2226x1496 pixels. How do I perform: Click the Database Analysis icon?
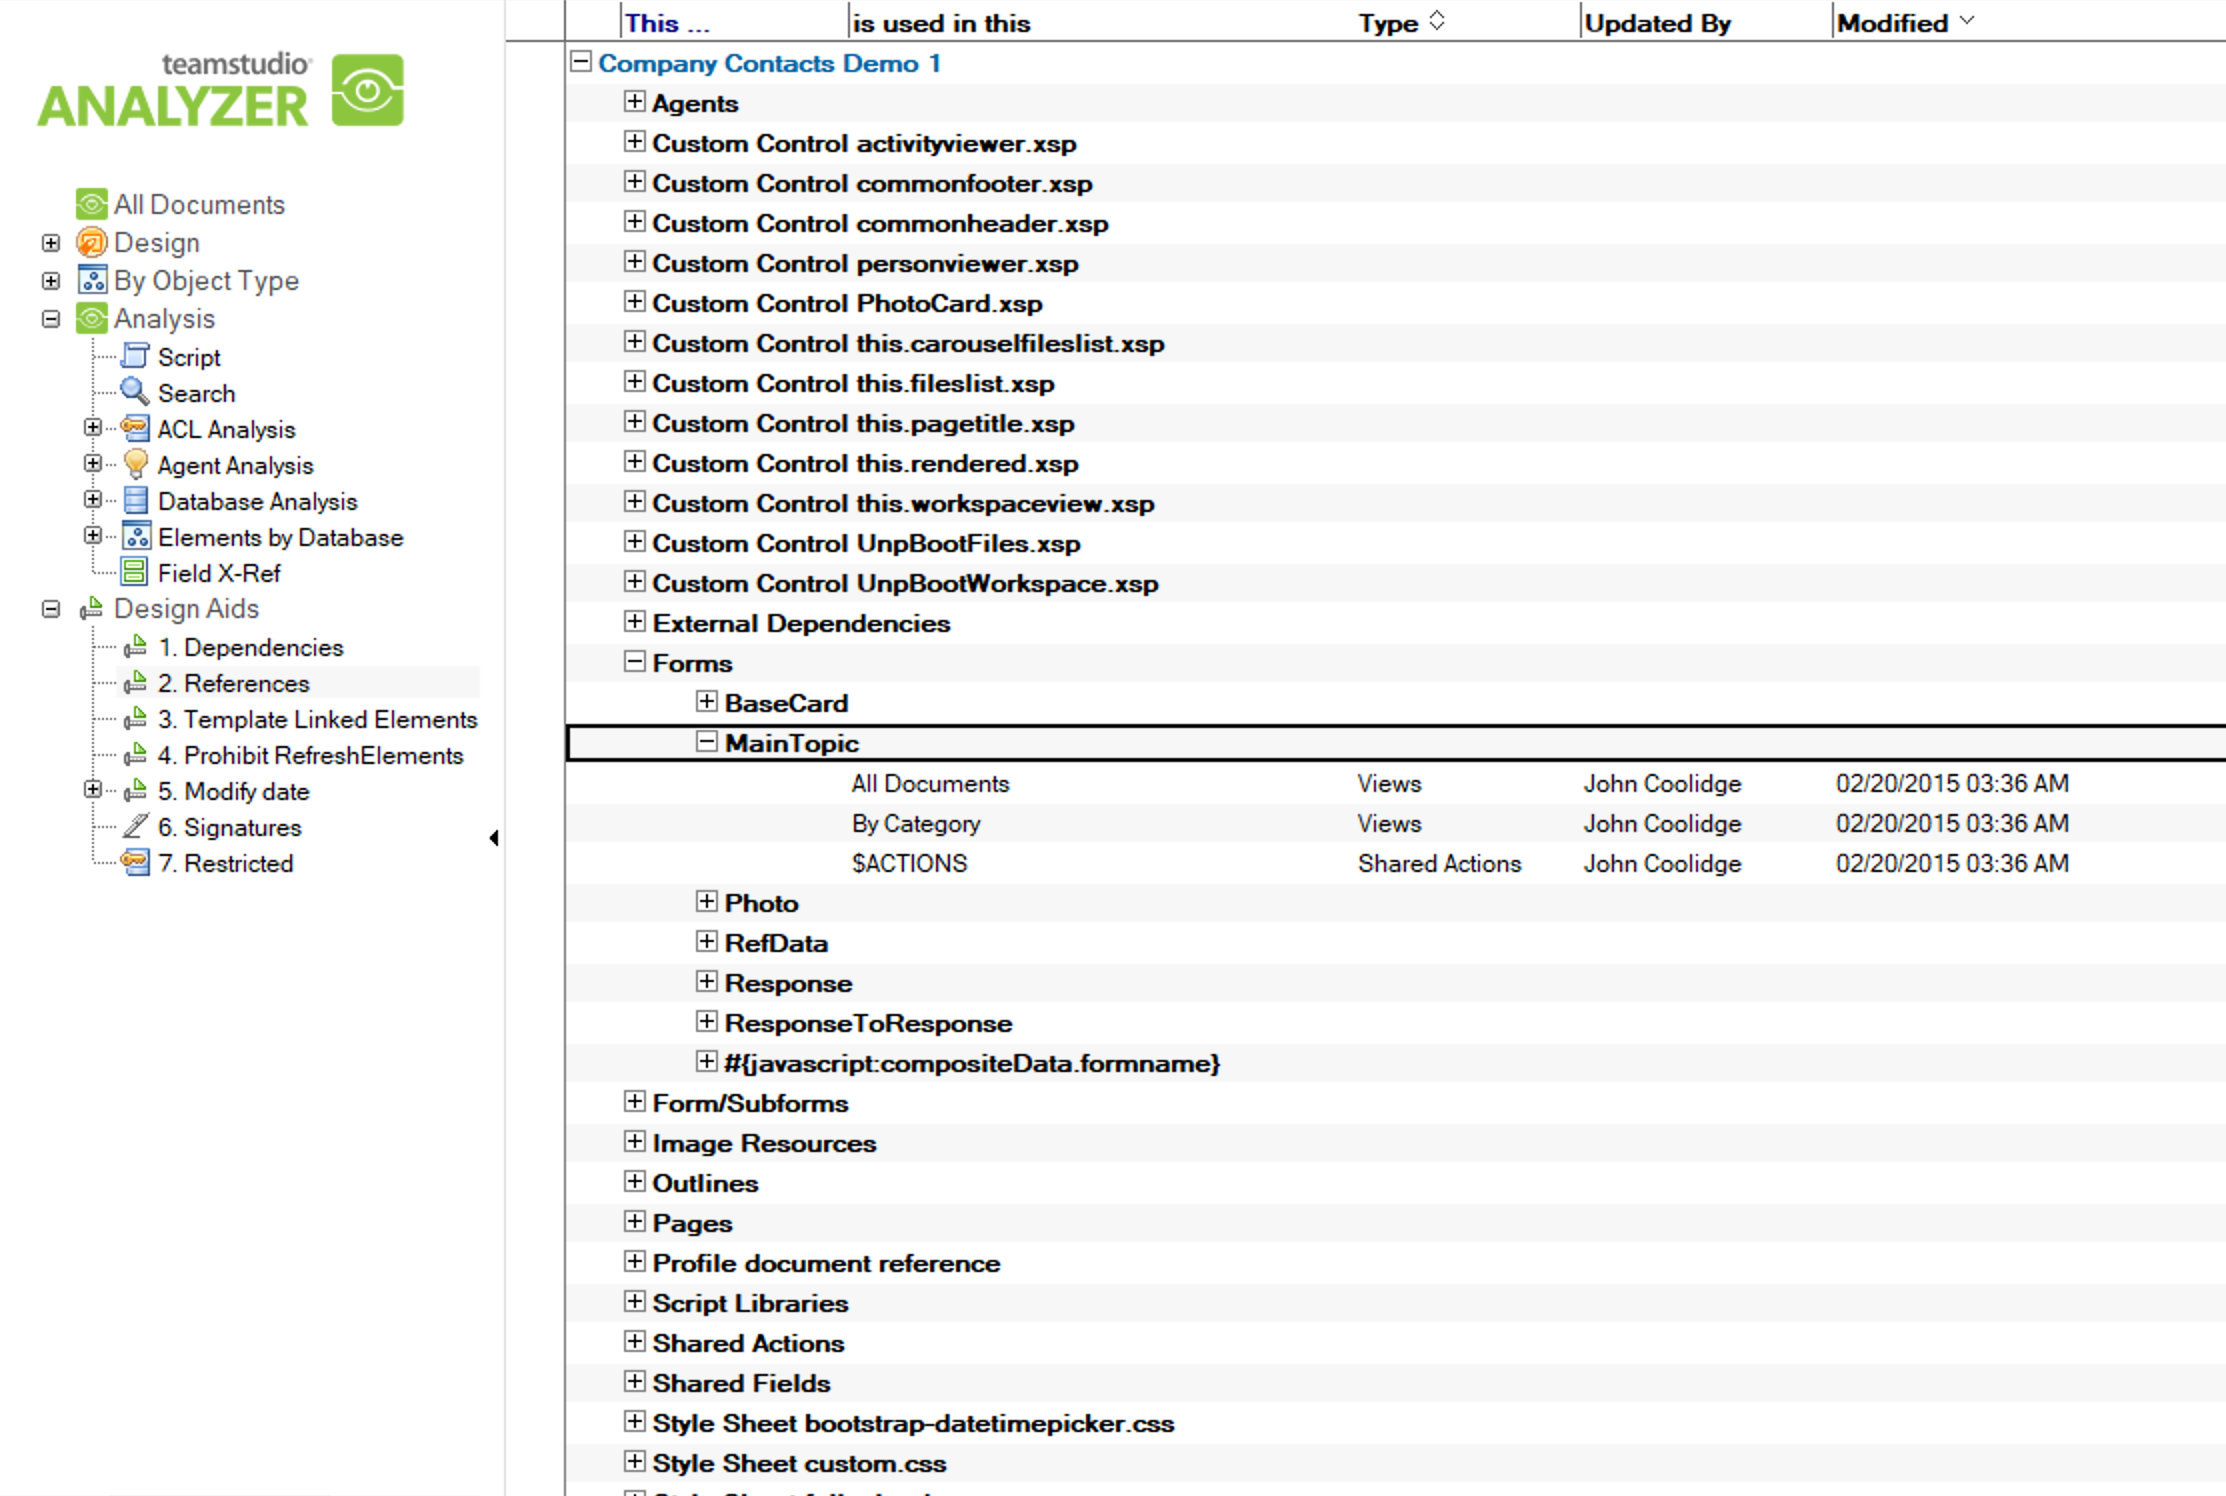click(x=135, y=500)
